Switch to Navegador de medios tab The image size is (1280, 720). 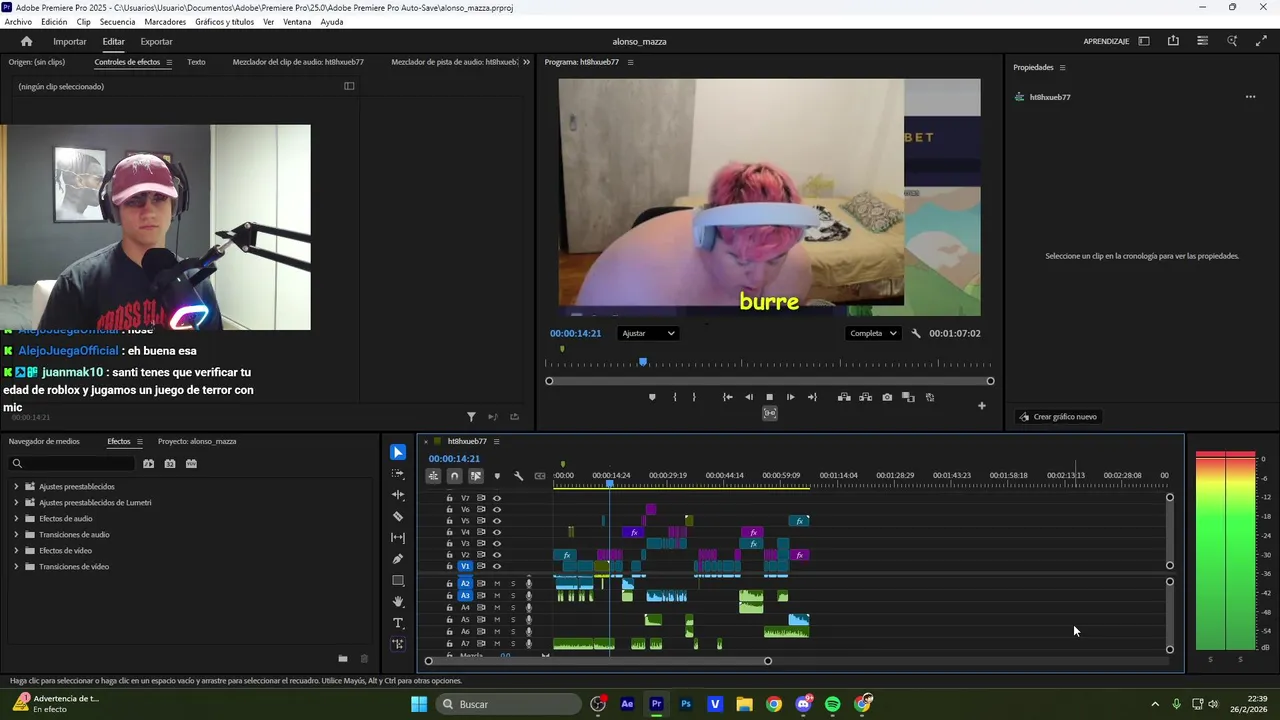[x=44, y=441]
